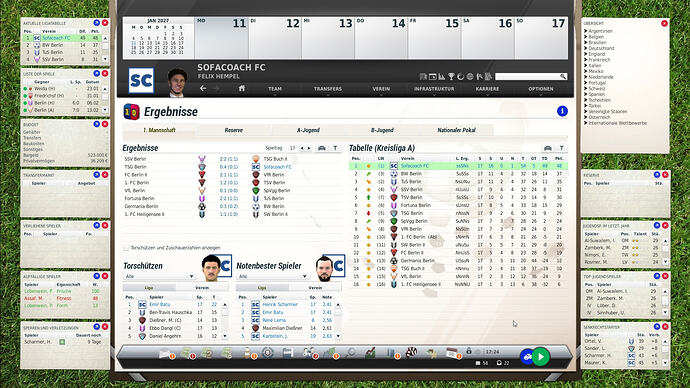Select Verein tab in Torschützen list
This screenshot has width=690, height=388.
[202, 288]
